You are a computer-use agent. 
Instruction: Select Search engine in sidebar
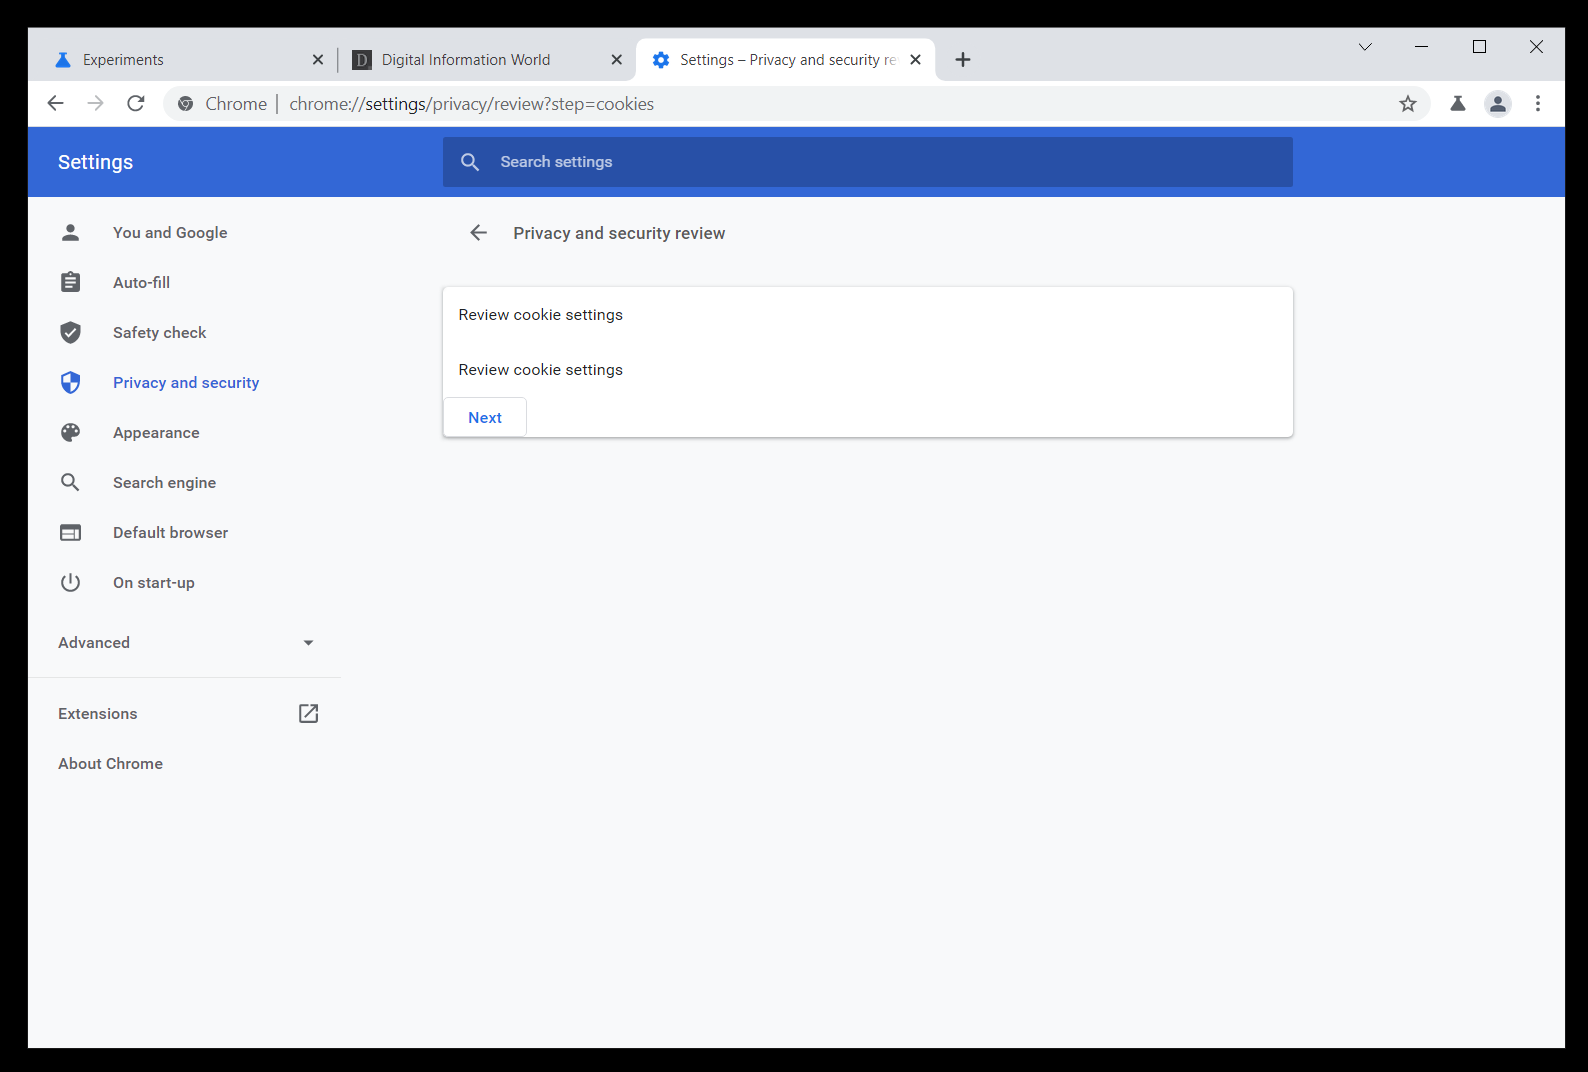click(164, 483)
